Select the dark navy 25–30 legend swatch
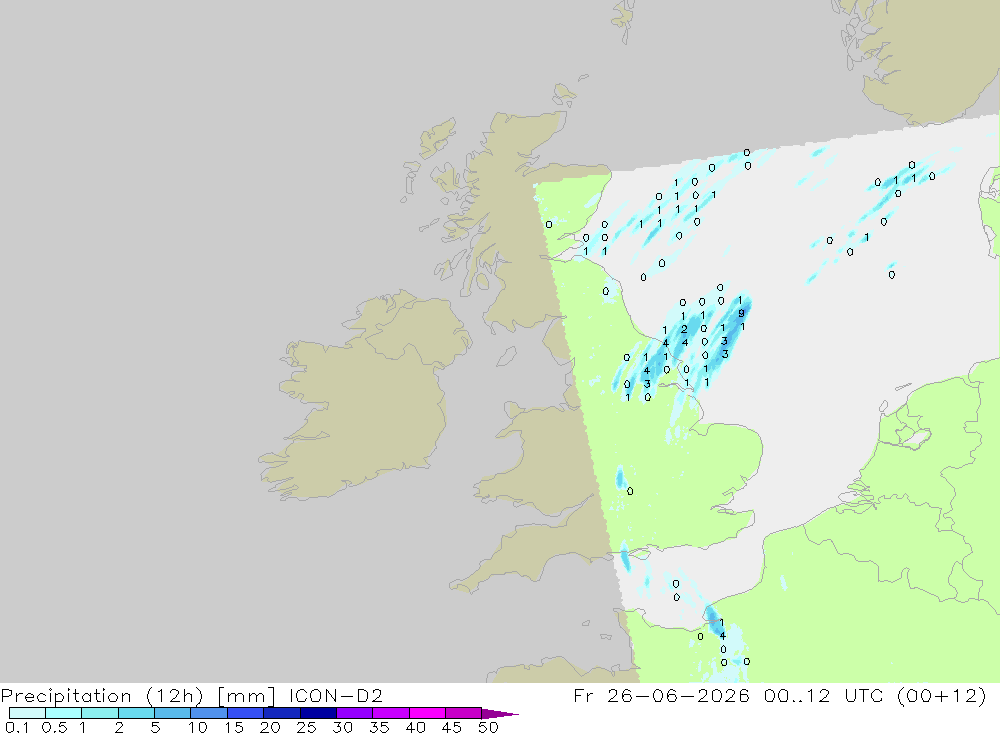 coord(318,713)
